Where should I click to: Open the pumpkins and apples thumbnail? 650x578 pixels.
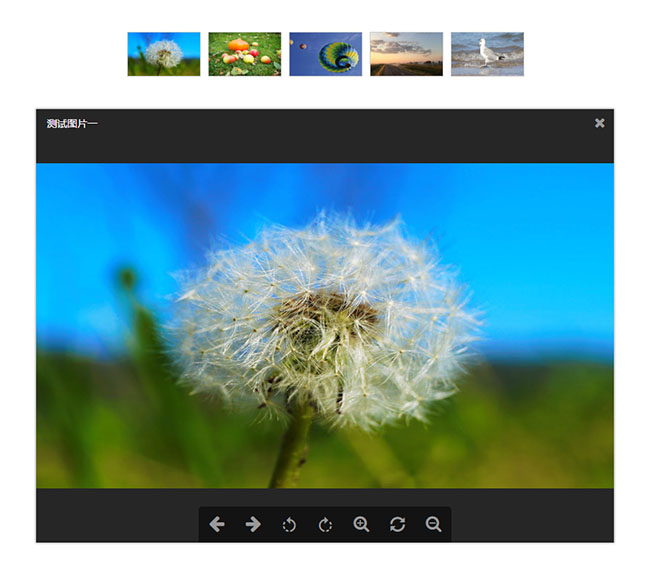coord(244,54)
